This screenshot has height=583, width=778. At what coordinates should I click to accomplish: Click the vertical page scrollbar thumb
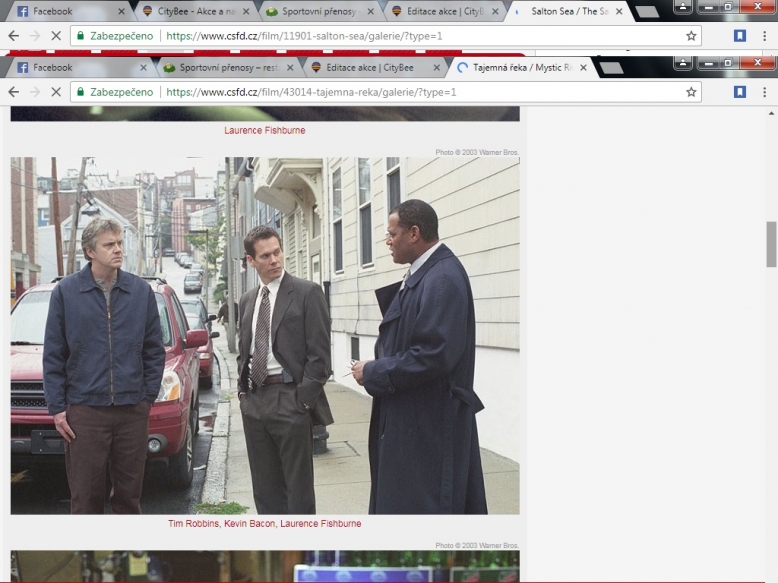771,244
